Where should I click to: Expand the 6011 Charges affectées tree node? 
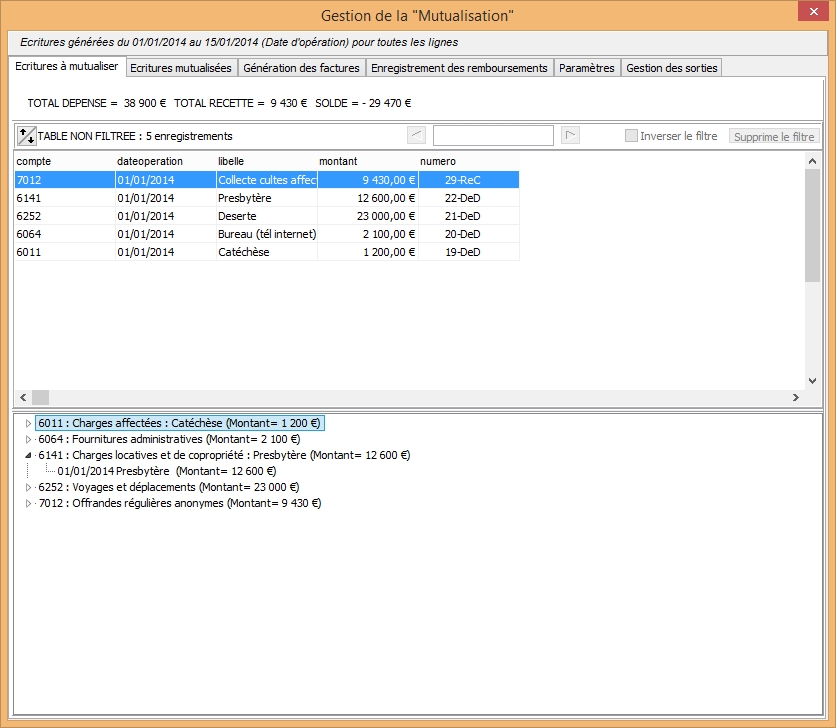click(x=28, y=424)
